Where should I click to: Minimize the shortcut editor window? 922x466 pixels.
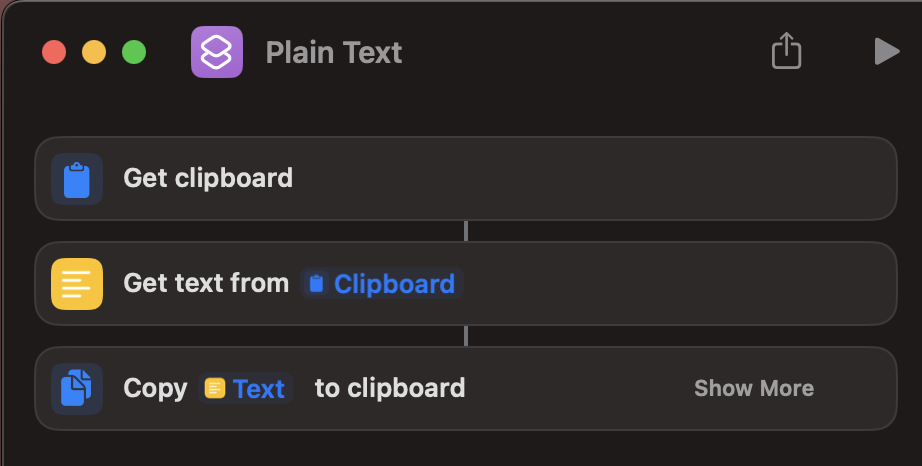[x=94, y=52]
